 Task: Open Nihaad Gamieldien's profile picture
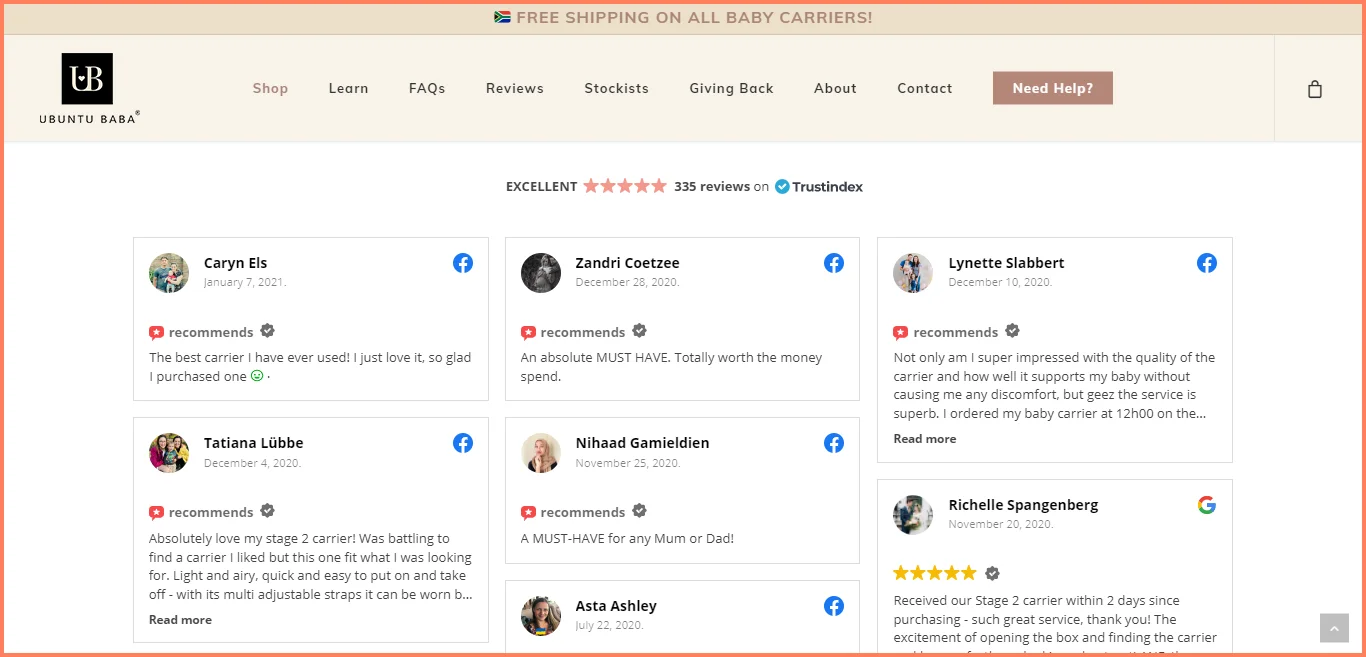click(x=541, y=453)
